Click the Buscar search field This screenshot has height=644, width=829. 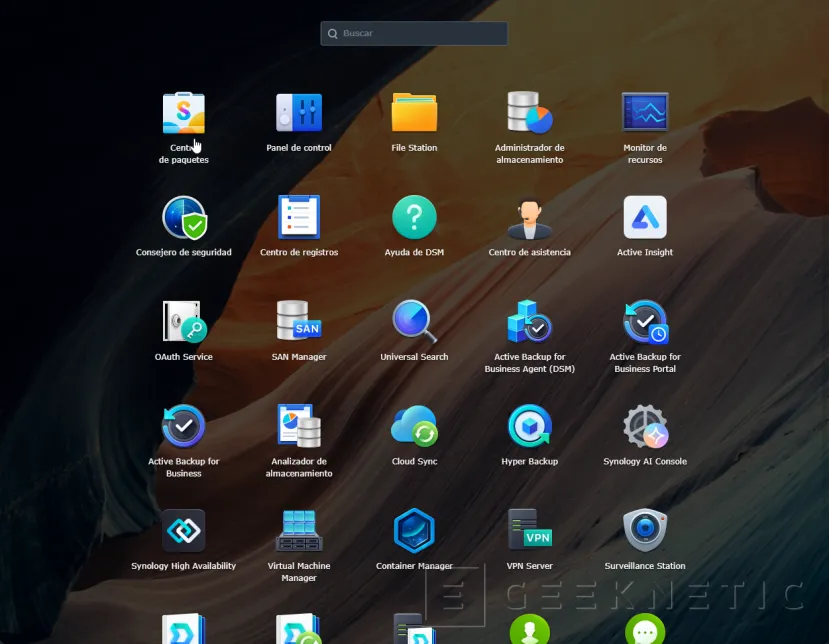[420, 34]
